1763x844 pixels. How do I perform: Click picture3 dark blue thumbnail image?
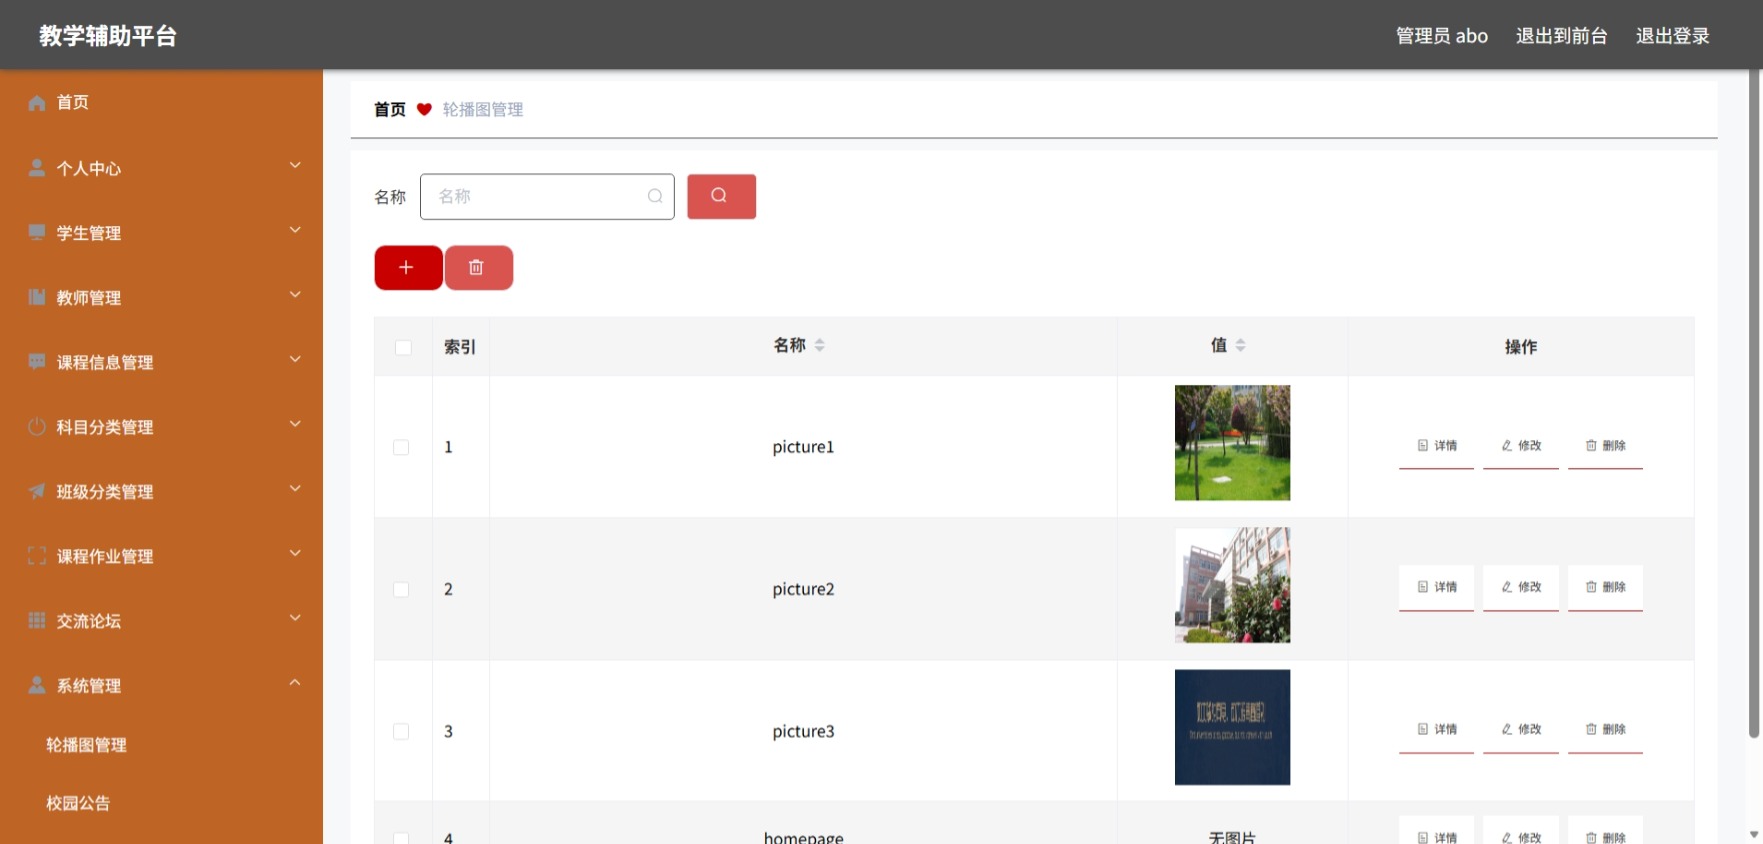click(1232, 727)
